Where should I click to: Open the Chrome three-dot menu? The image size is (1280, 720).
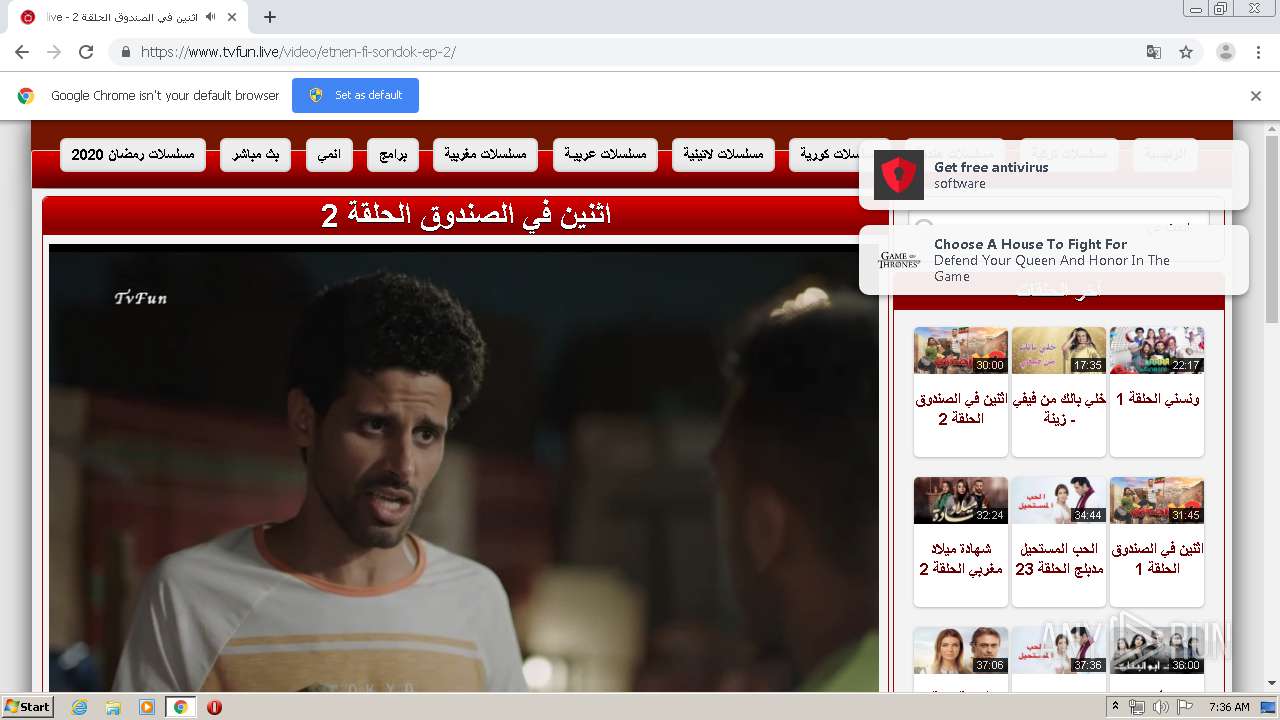point(1258,52)
